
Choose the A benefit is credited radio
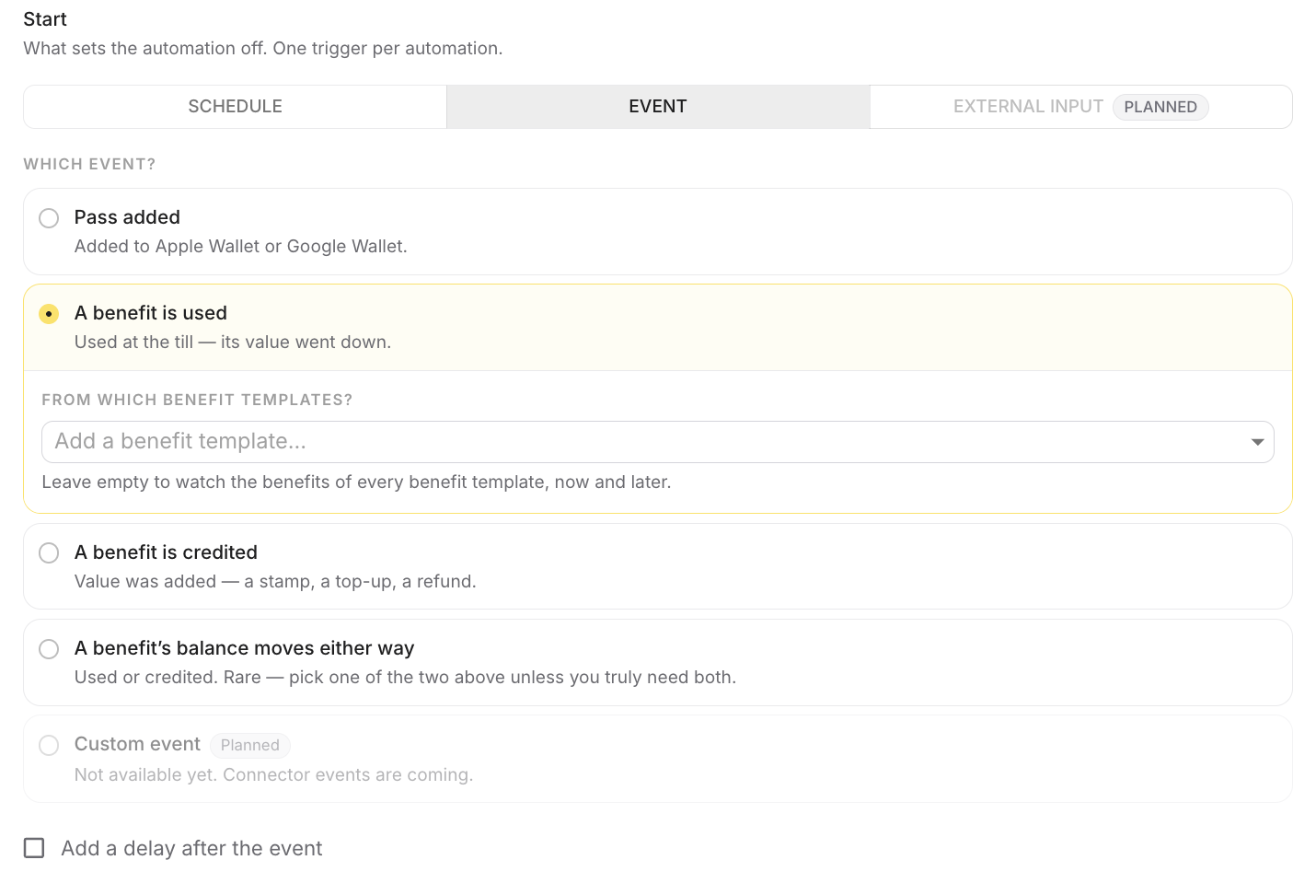point(49,553)
